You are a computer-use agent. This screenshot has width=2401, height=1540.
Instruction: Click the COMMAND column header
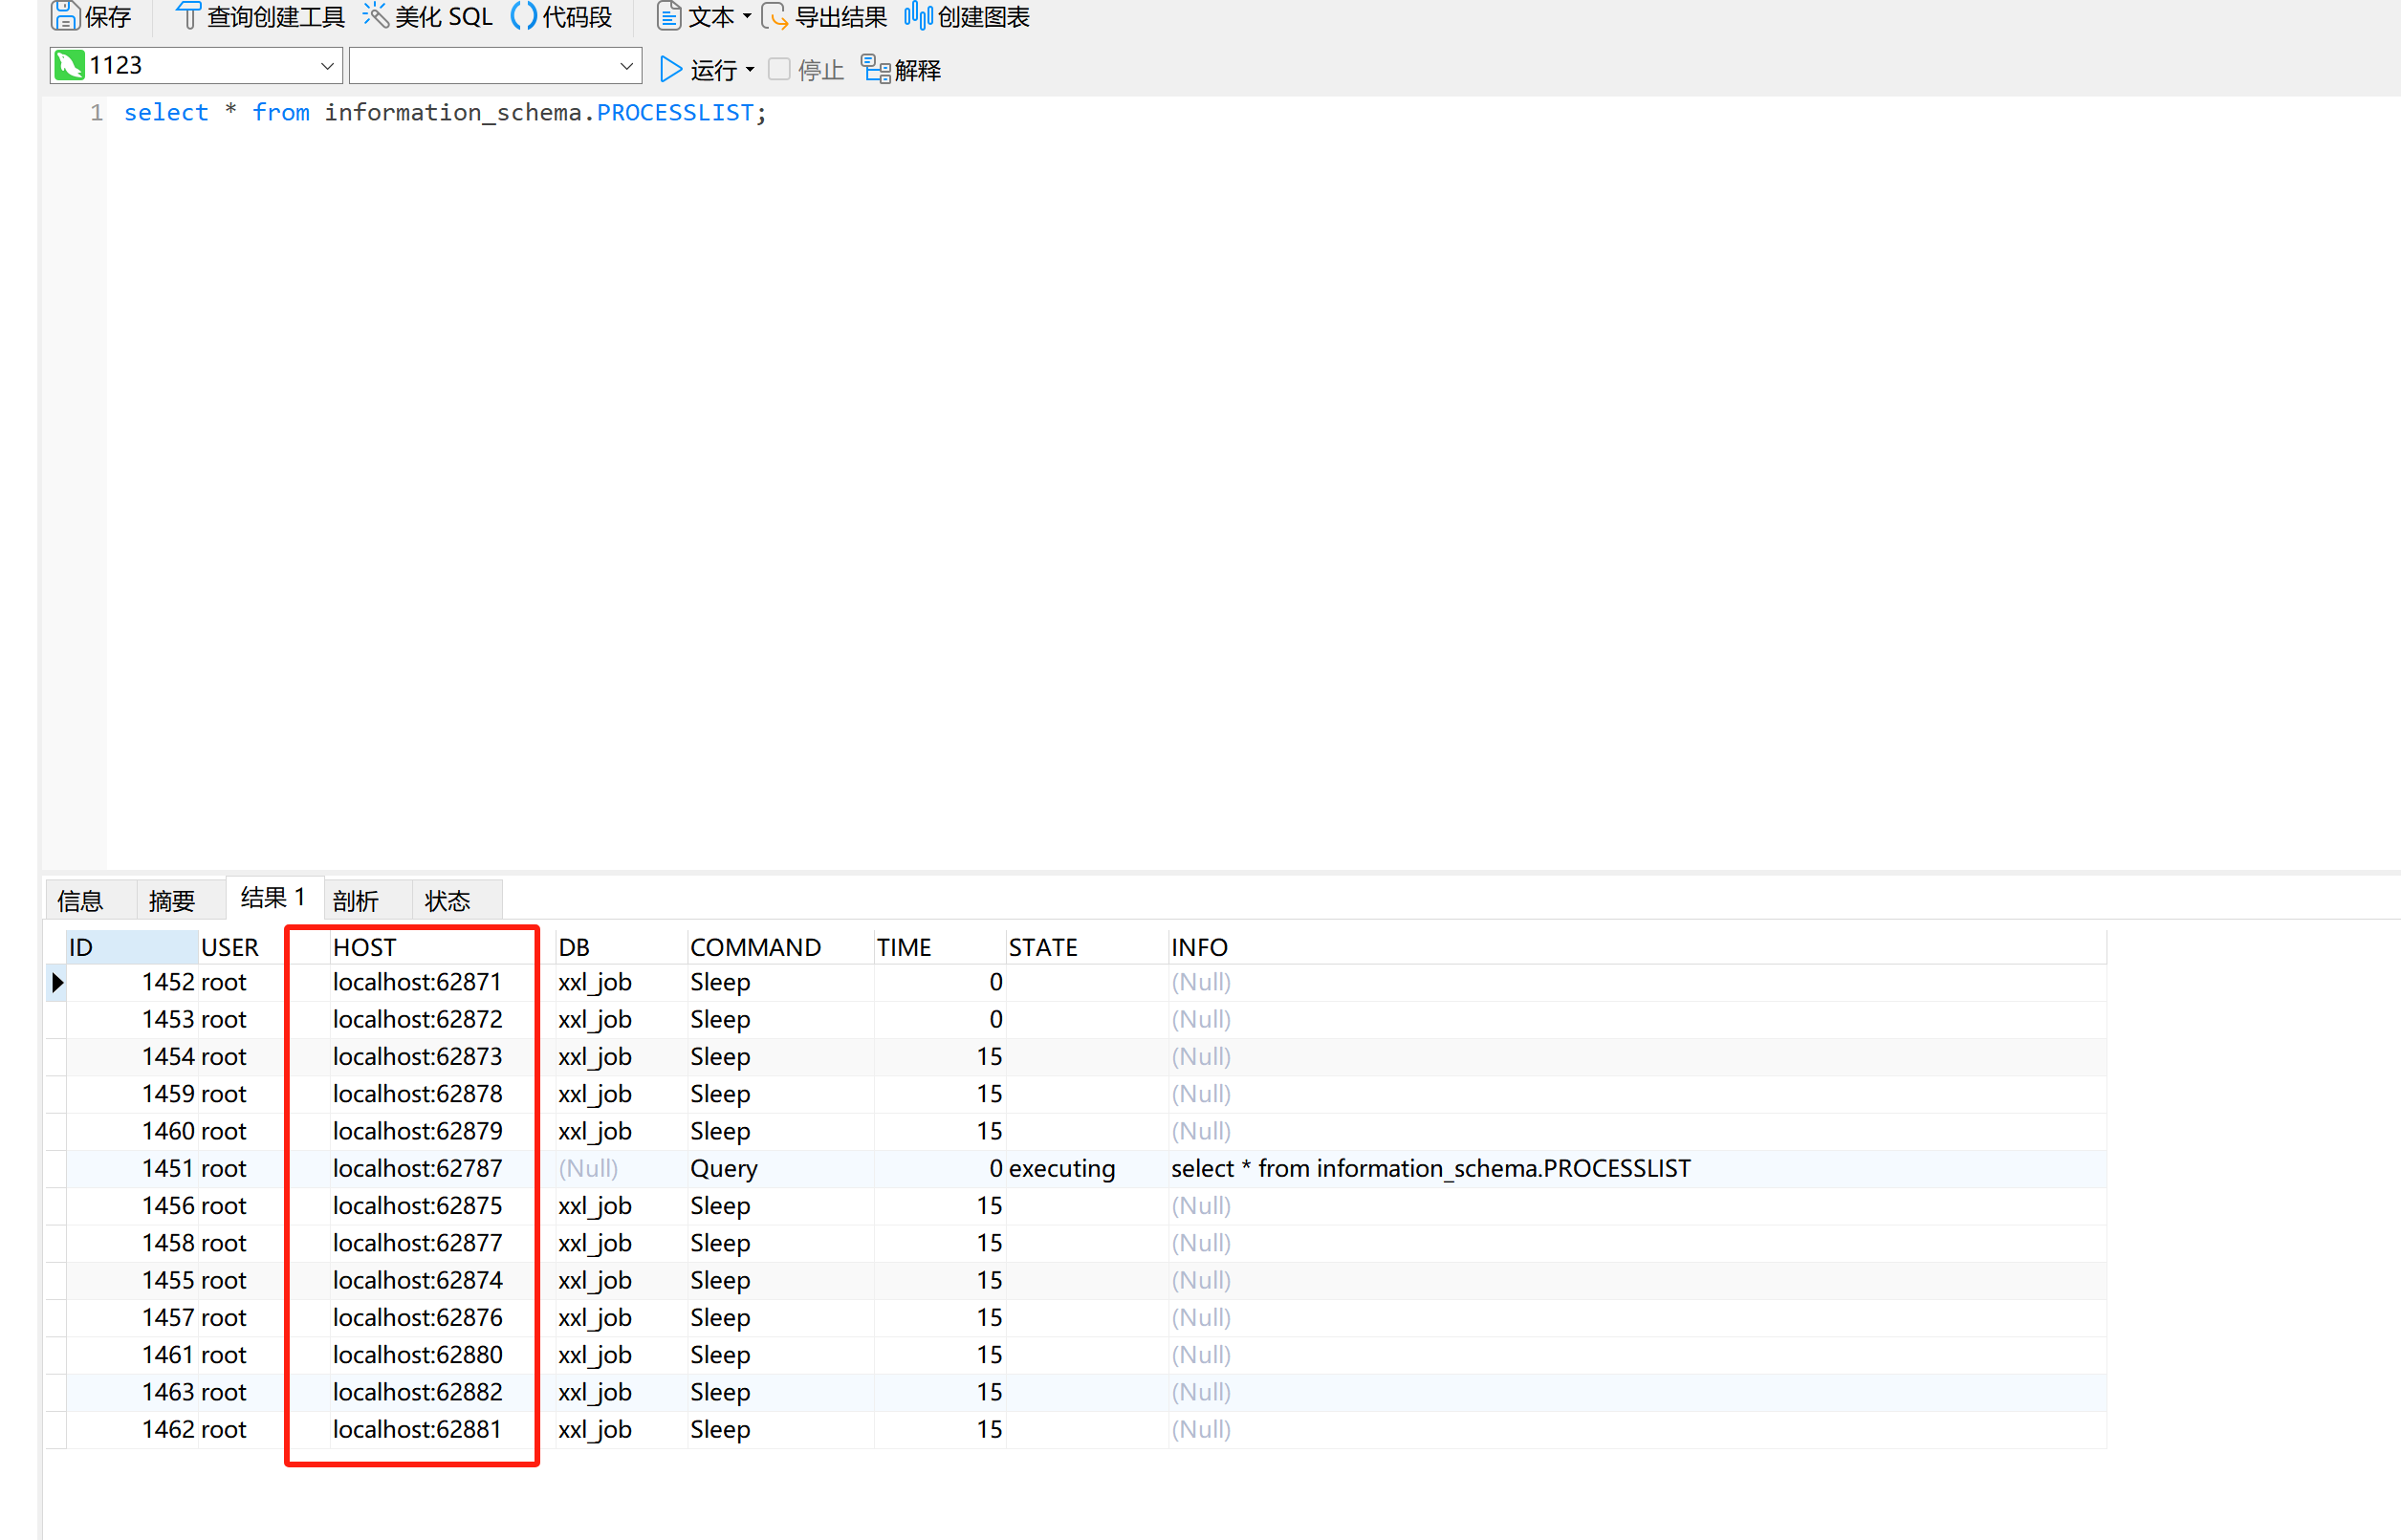(755, 947)
